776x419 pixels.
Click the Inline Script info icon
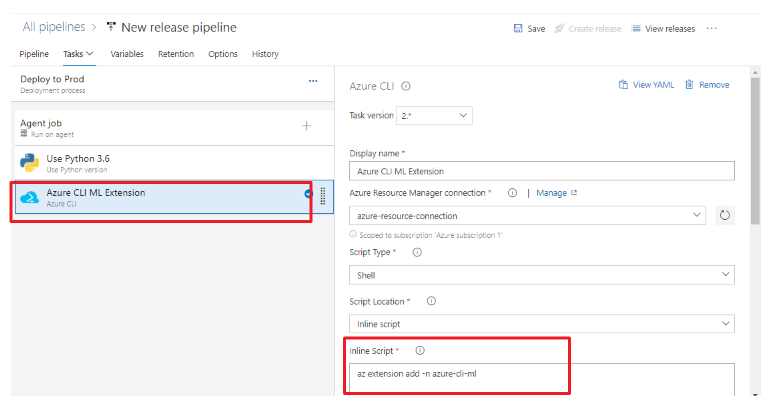[420, 350]
